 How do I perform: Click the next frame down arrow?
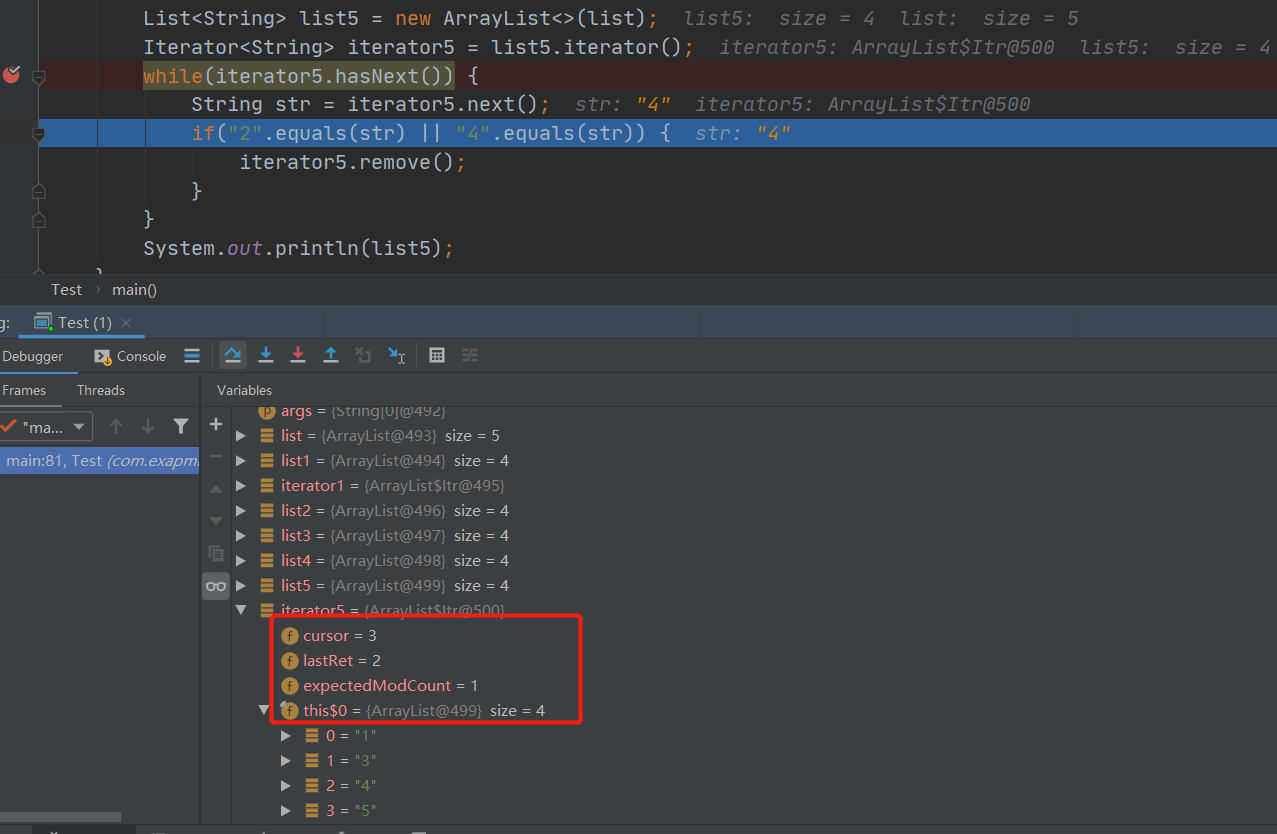tap(148, 427)
